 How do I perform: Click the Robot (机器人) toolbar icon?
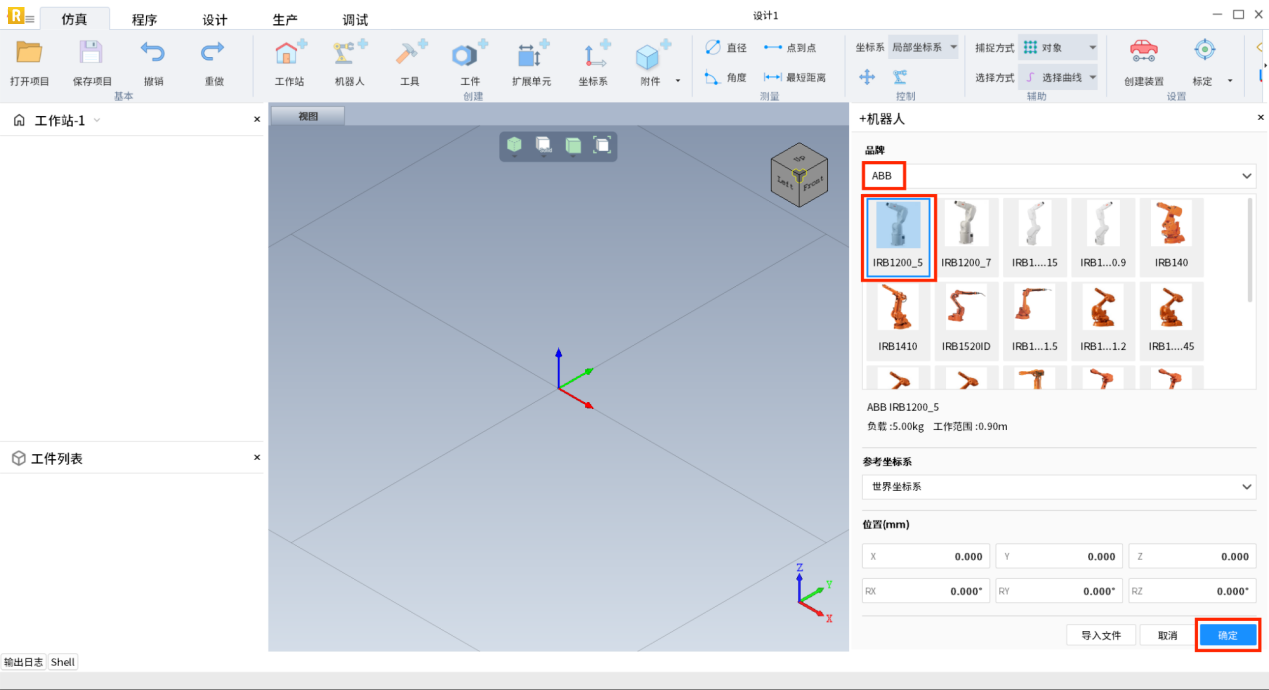[349, 56]
